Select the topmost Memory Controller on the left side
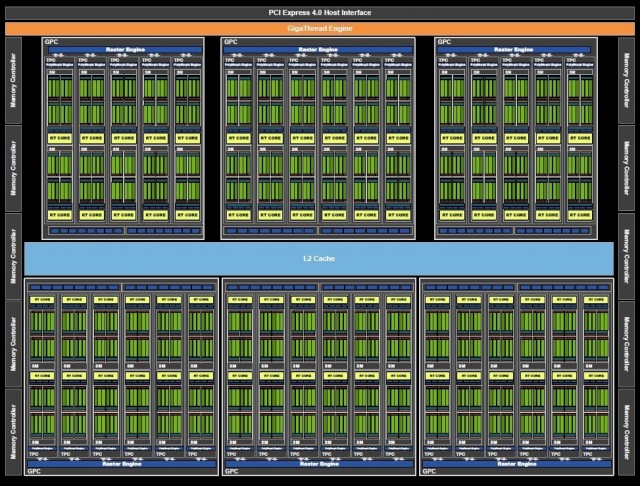 [x=13, y=80]
